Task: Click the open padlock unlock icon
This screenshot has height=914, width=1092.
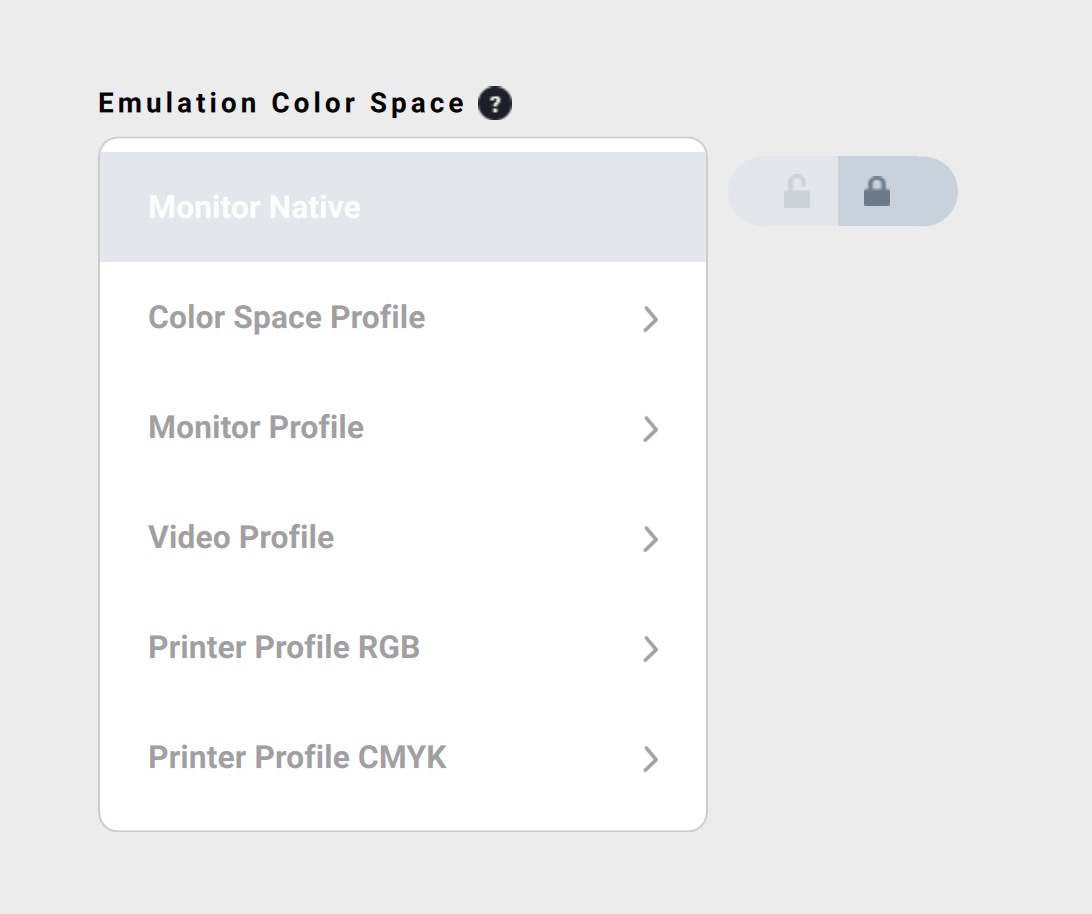Action: [796, 191]
